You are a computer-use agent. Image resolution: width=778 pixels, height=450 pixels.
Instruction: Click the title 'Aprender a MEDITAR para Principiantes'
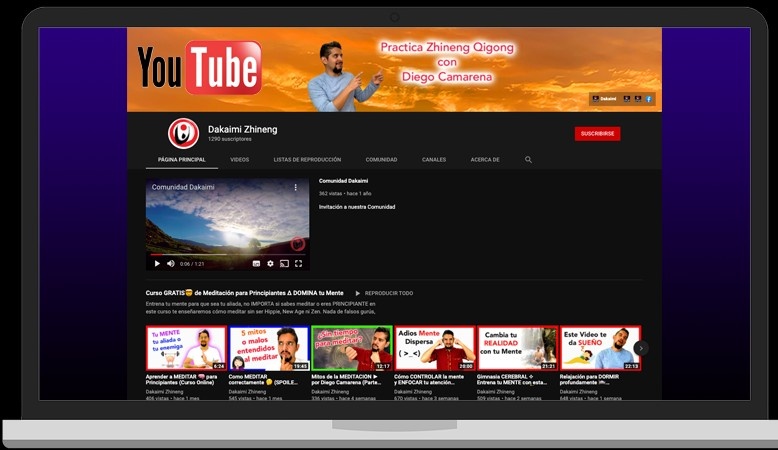coord(182,380)
